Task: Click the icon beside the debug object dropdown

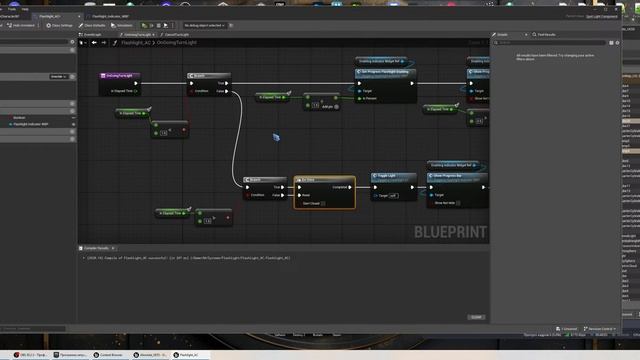Action: pos(231,25)
